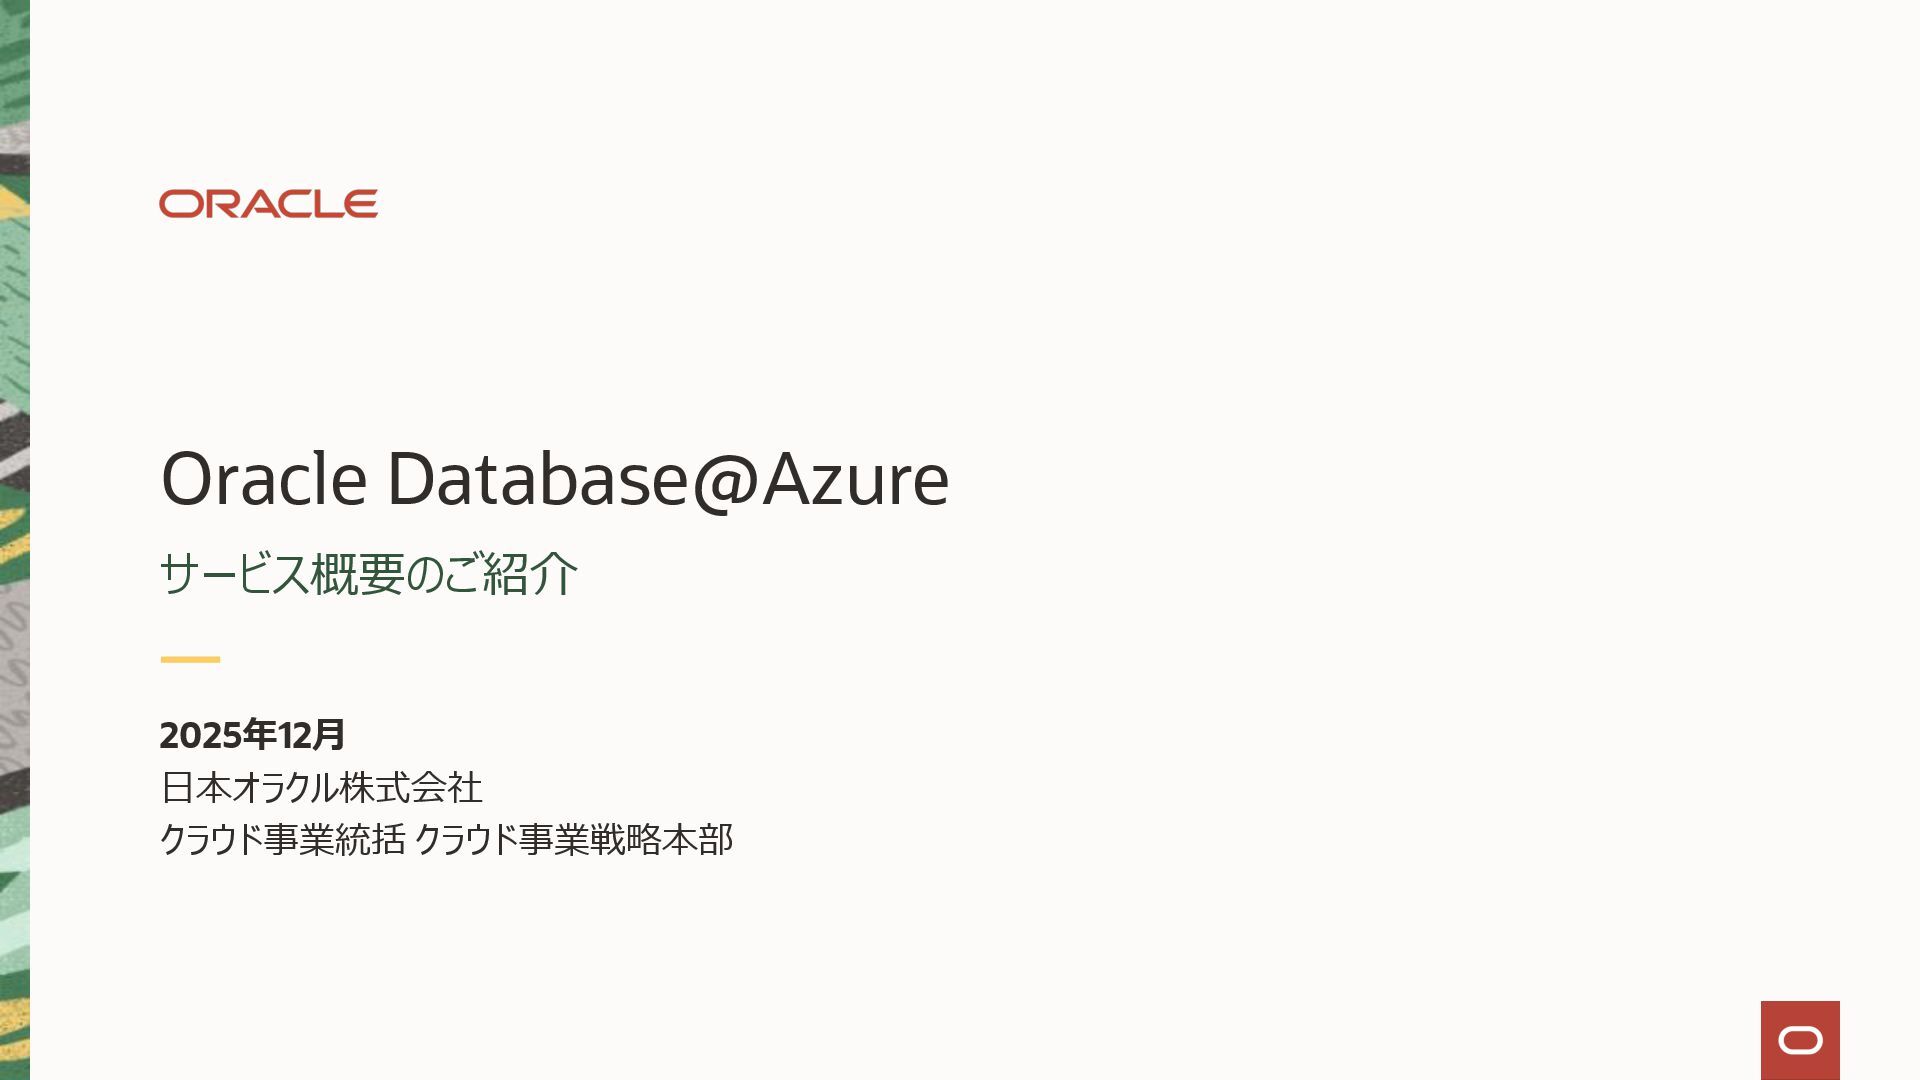Click the 概要 characters in the subtitle

[x=357, y=574]
